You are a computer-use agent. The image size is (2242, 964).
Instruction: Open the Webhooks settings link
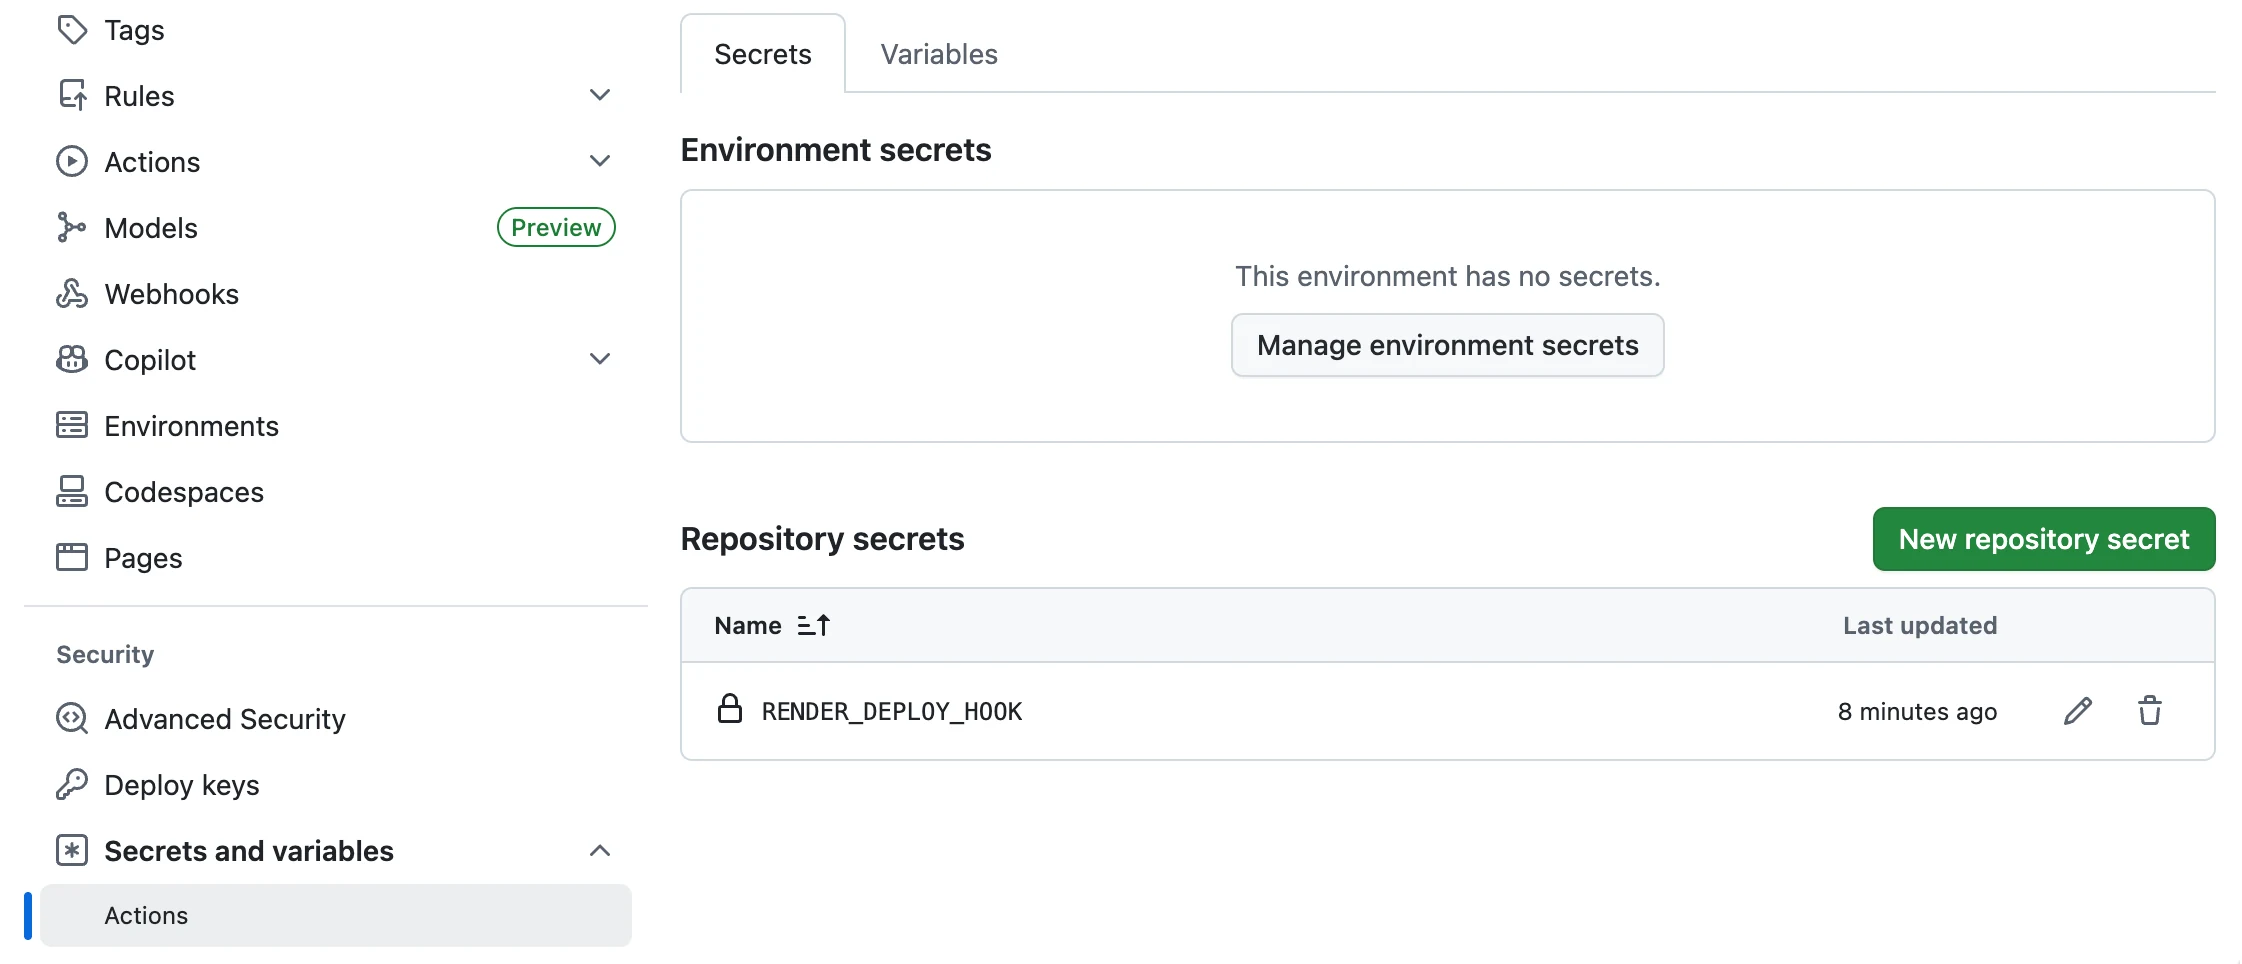click(171, 294)
